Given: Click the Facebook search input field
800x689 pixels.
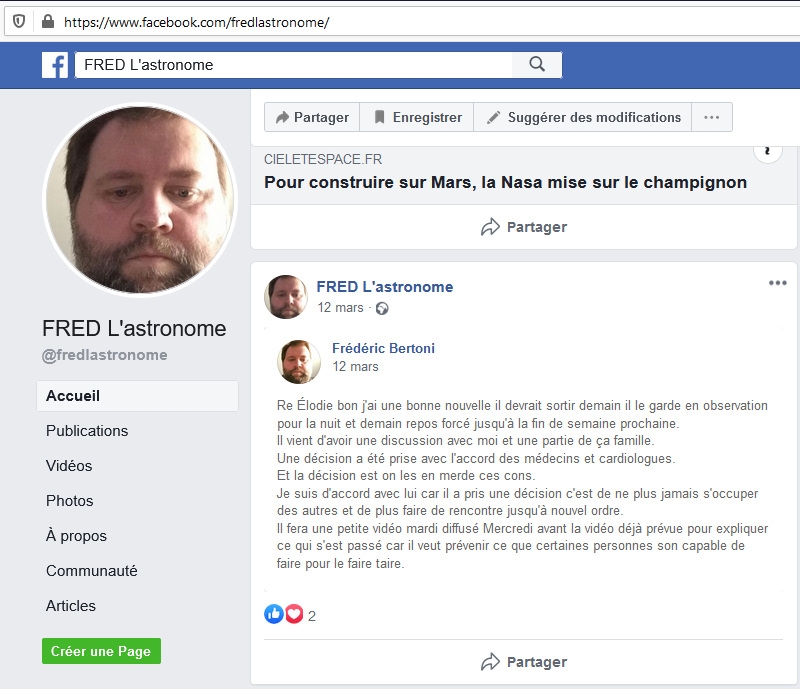Looking at the screenshot, I should tap(292, 65).
